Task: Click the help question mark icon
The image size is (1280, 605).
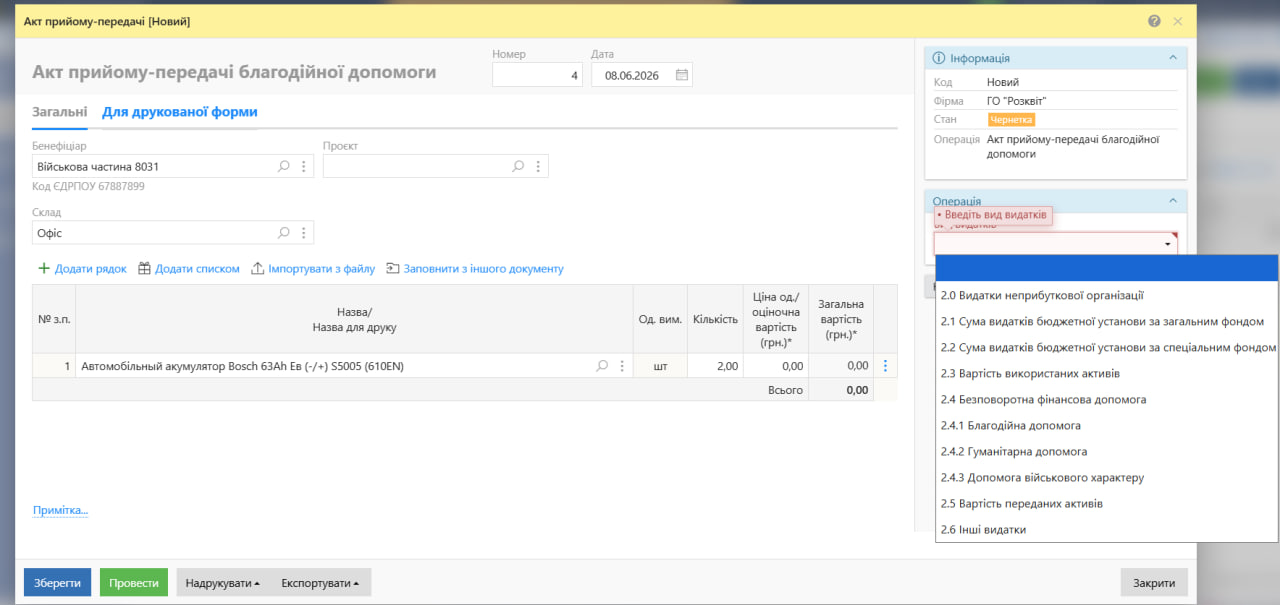Action: [1154, 21]
